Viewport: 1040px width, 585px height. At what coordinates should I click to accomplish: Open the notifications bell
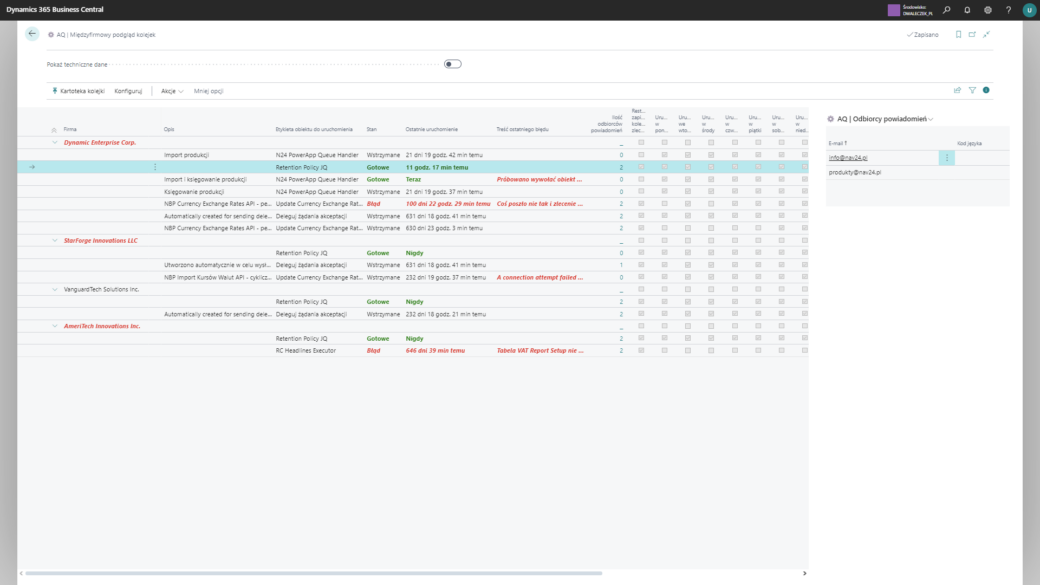click(x=967, y=10)
